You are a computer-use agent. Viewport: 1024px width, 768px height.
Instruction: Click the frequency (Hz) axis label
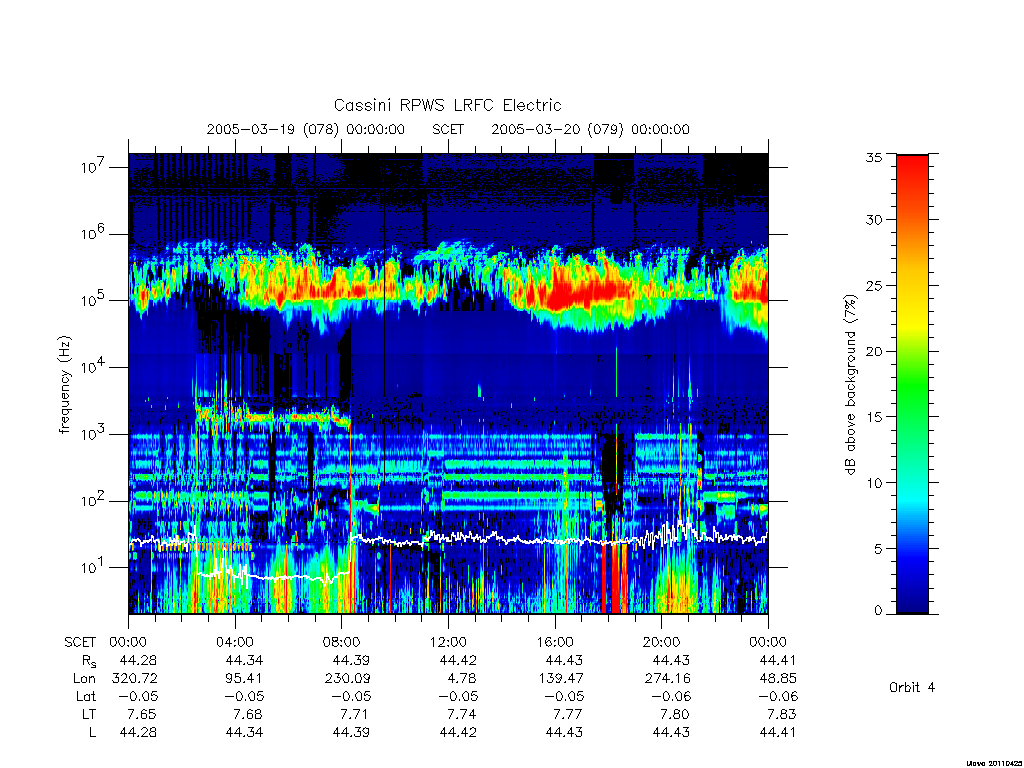pyautogui.click(x=64, y=385)
